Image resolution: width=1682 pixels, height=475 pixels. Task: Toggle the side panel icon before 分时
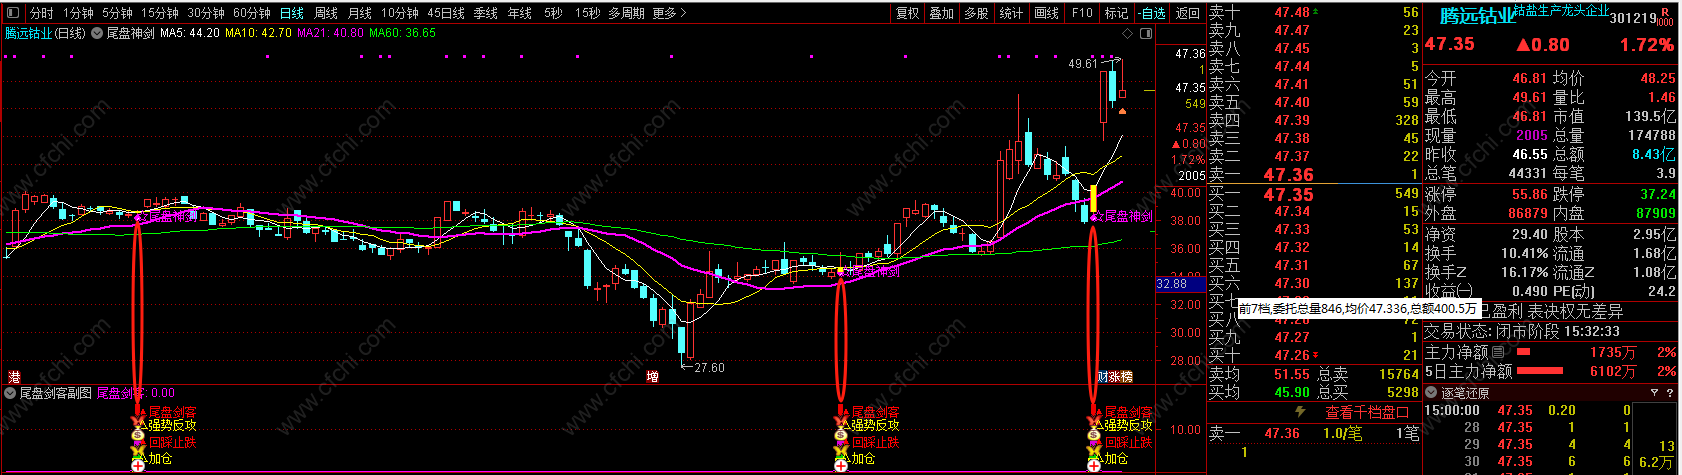click(x=14, y=13)
